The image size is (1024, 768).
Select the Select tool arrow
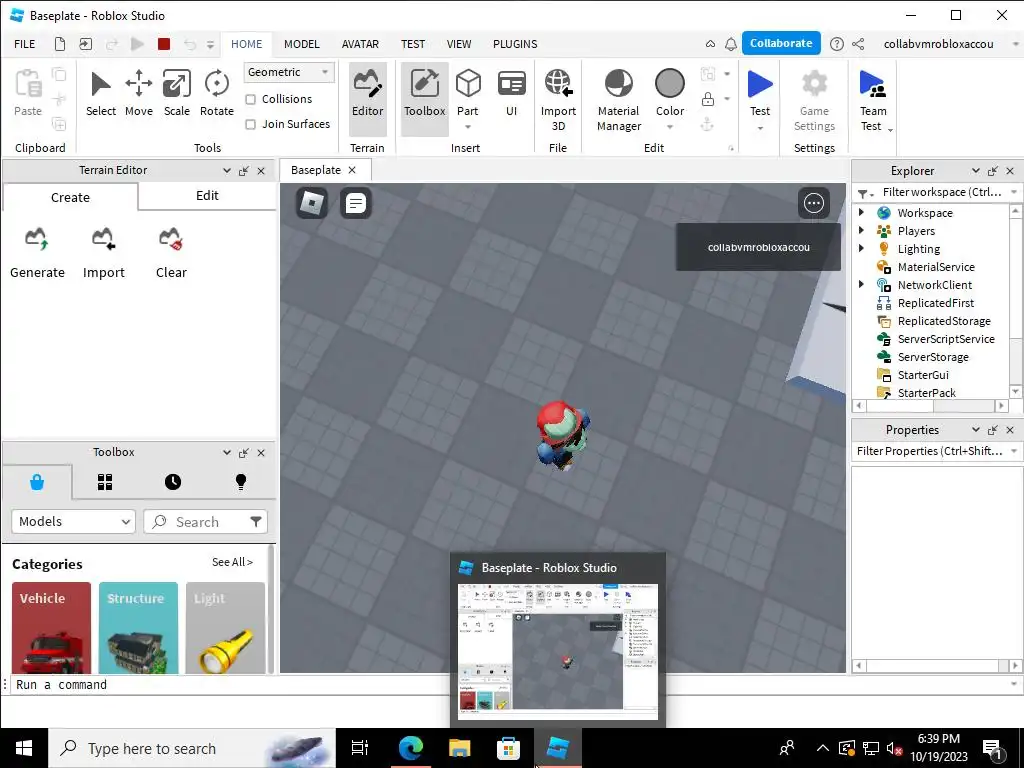[101, 94]
